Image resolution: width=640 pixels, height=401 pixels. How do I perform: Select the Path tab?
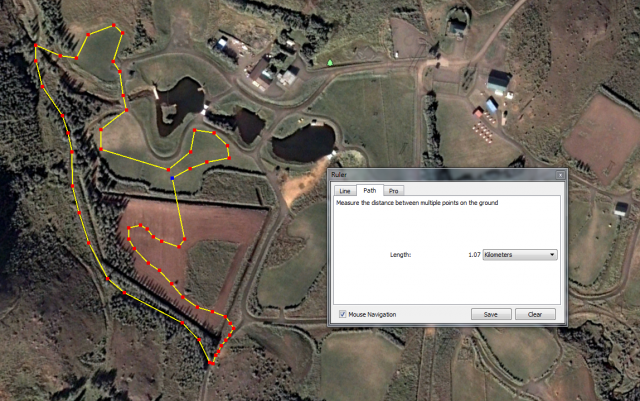pyautogui.click(x=370, y=190)
